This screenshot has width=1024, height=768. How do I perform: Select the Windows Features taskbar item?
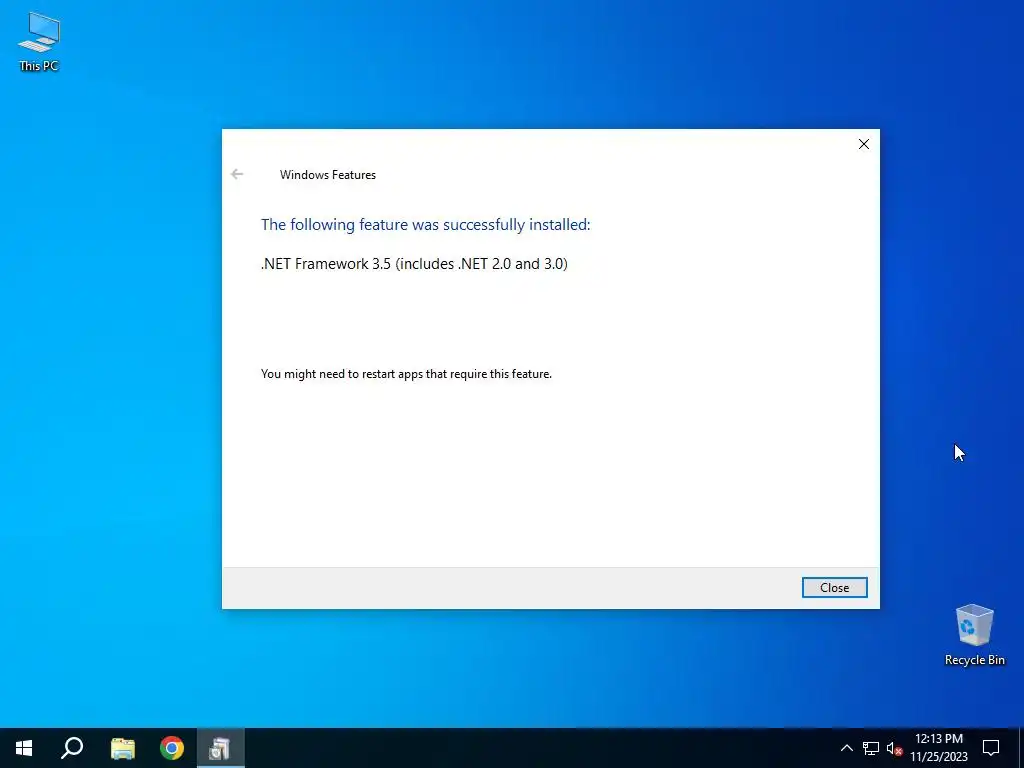[221, 748]
